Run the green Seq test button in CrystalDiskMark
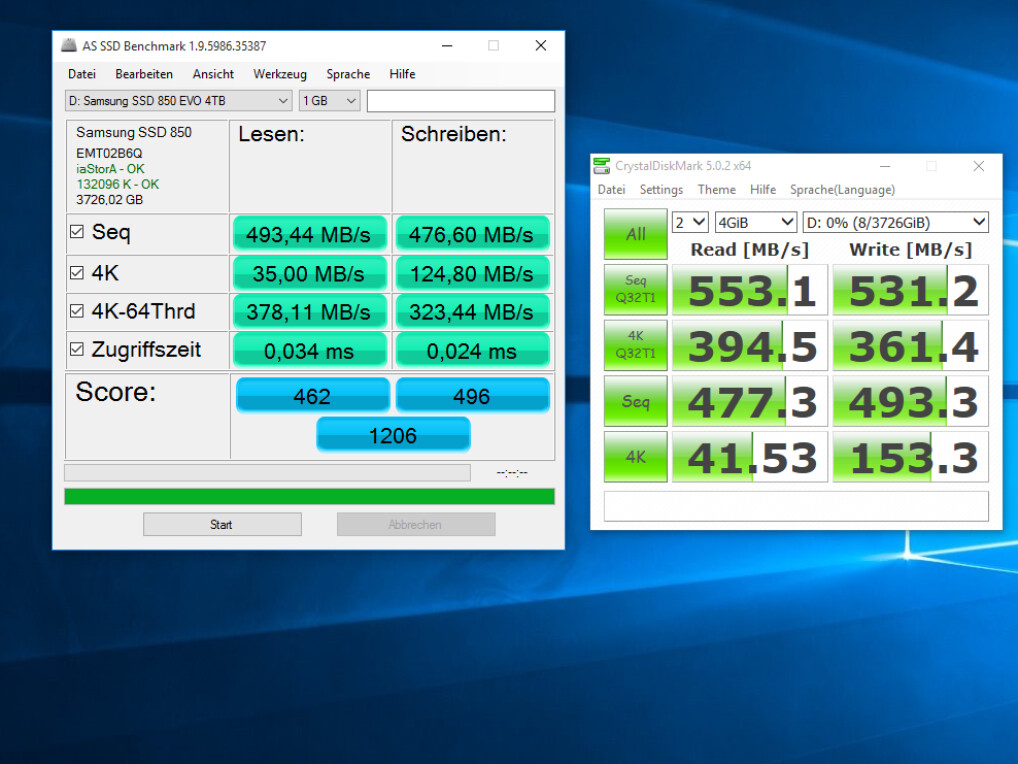 [x=636, y=401]
